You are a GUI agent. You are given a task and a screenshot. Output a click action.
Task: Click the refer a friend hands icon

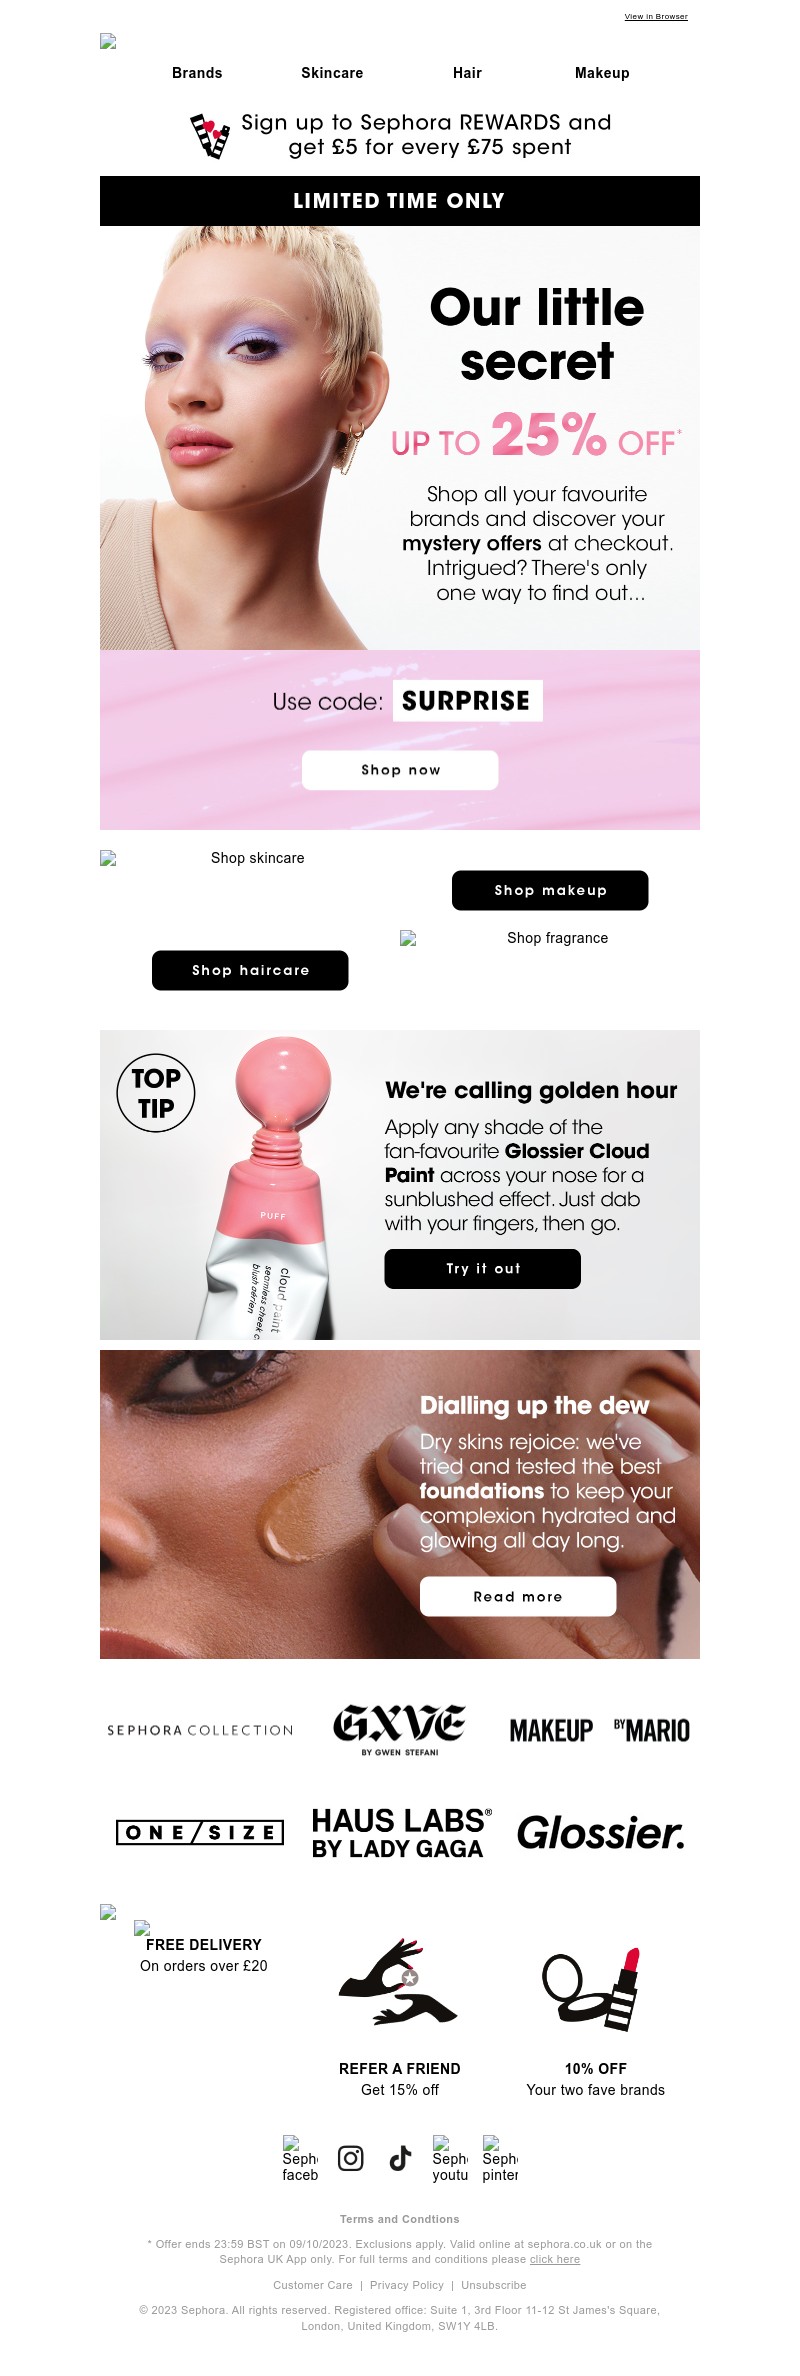click(x=398, y=1981)
